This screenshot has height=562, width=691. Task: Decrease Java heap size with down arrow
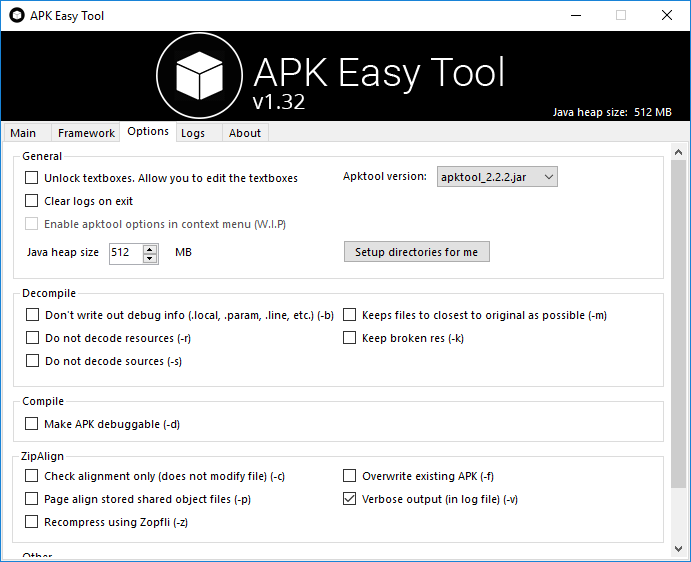150,258
